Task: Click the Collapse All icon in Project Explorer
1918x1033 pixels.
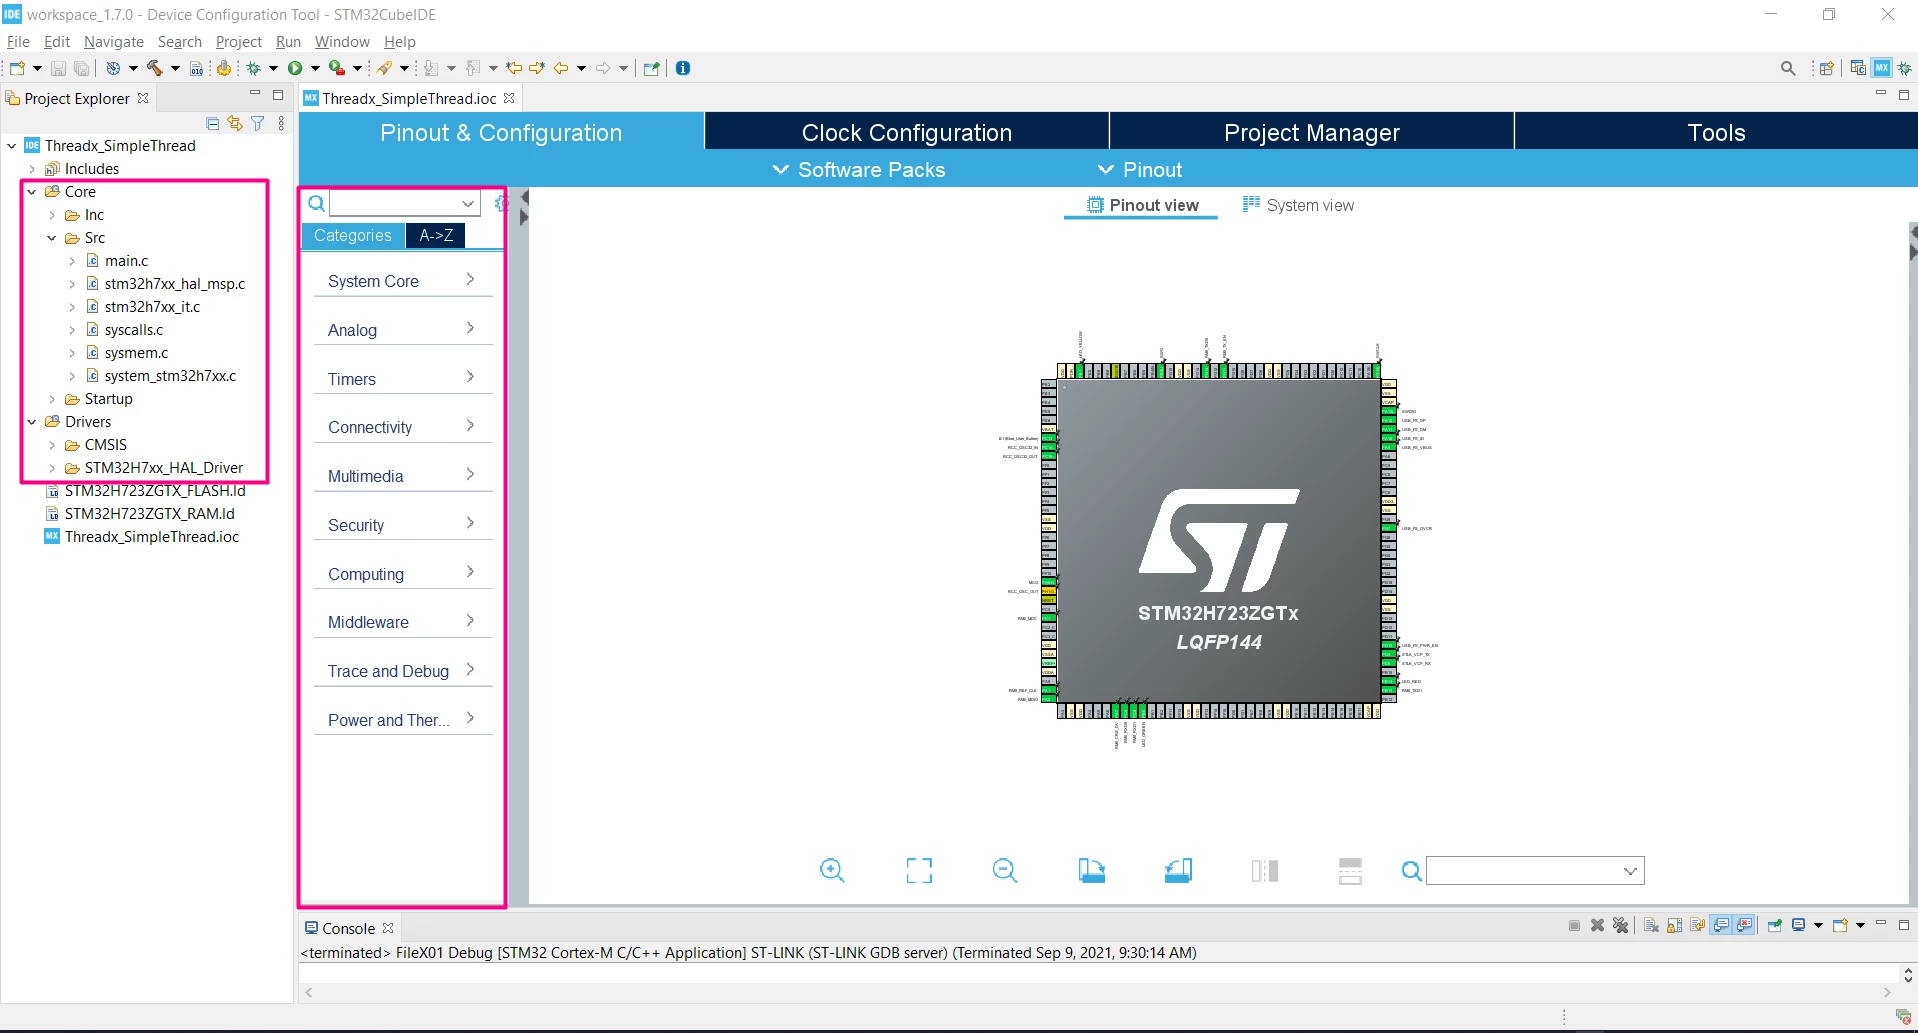Action: [x=212, y=123]
